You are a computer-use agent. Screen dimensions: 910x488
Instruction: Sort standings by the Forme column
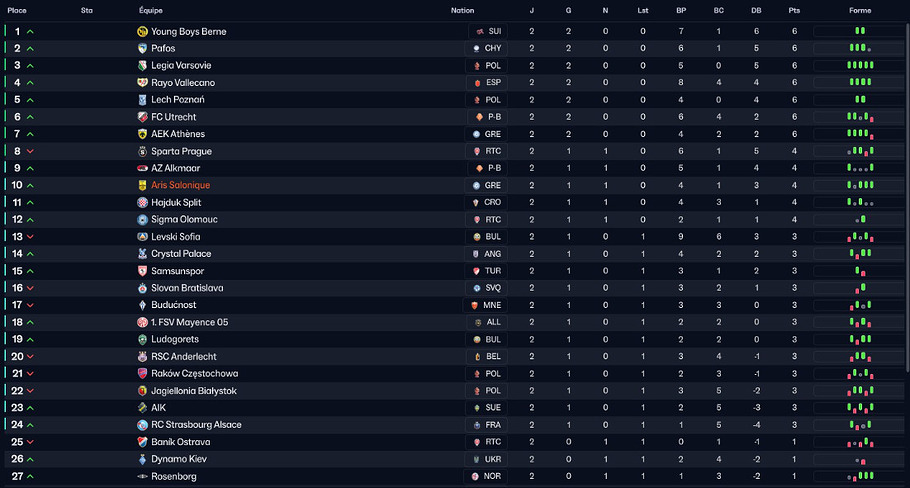click(x=859, y=10)
